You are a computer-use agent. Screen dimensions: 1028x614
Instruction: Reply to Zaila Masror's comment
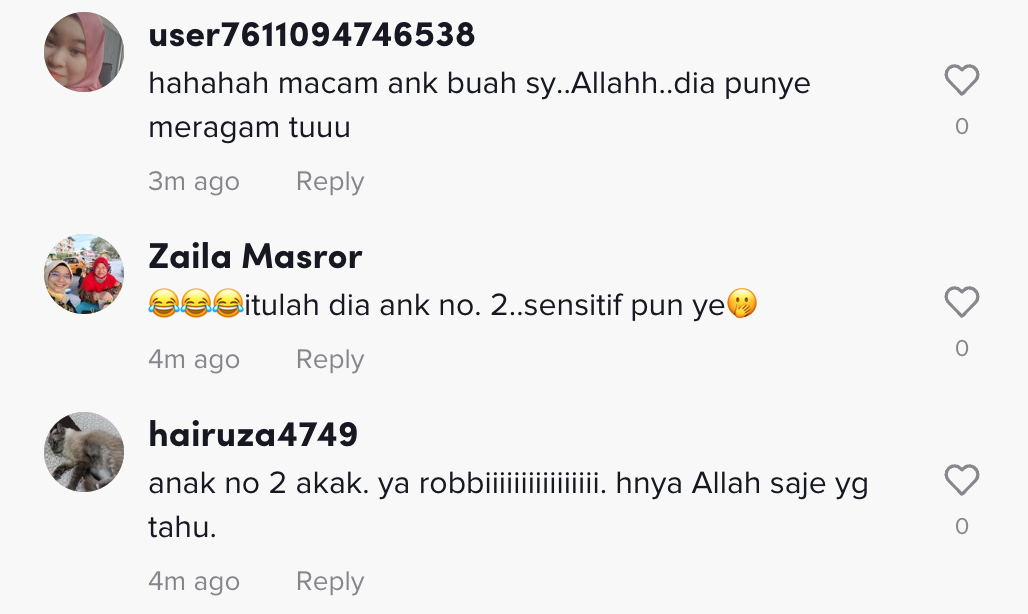[x=330, y=360]
